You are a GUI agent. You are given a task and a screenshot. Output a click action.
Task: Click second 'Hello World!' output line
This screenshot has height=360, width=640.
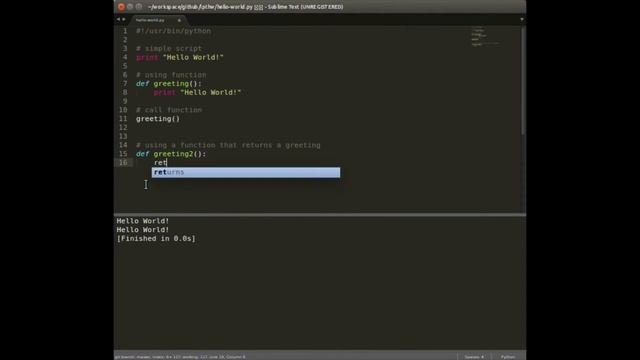(142, 230)
